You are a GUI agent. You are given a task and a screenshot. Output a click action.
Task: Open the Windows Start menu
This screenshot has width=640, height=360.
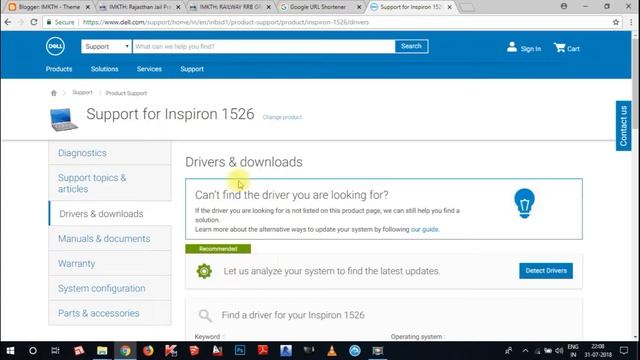[10, 351]
